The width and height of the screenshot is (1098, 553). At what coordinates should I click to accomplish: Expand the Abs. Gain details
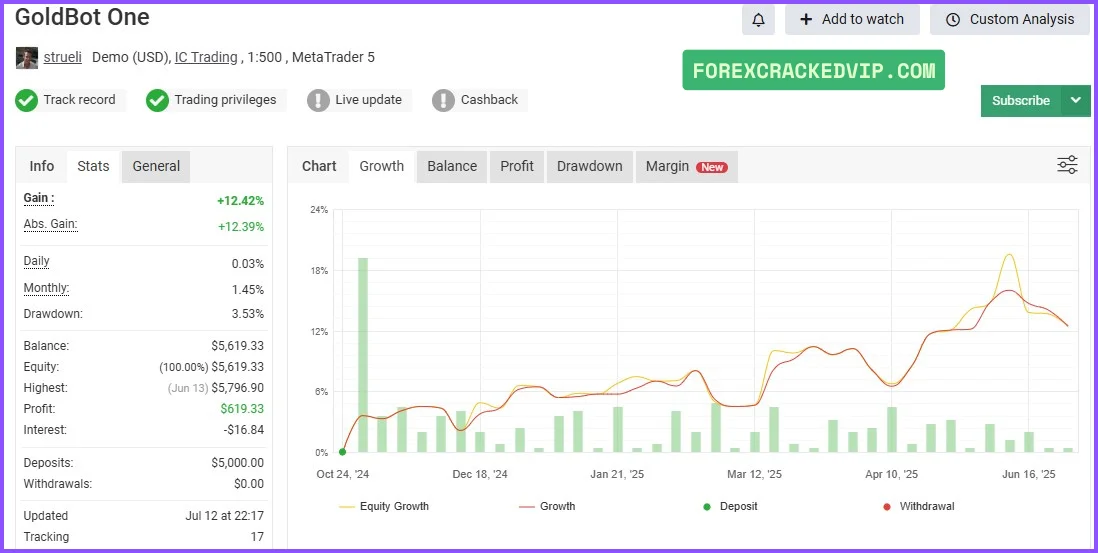pos(50,225)
